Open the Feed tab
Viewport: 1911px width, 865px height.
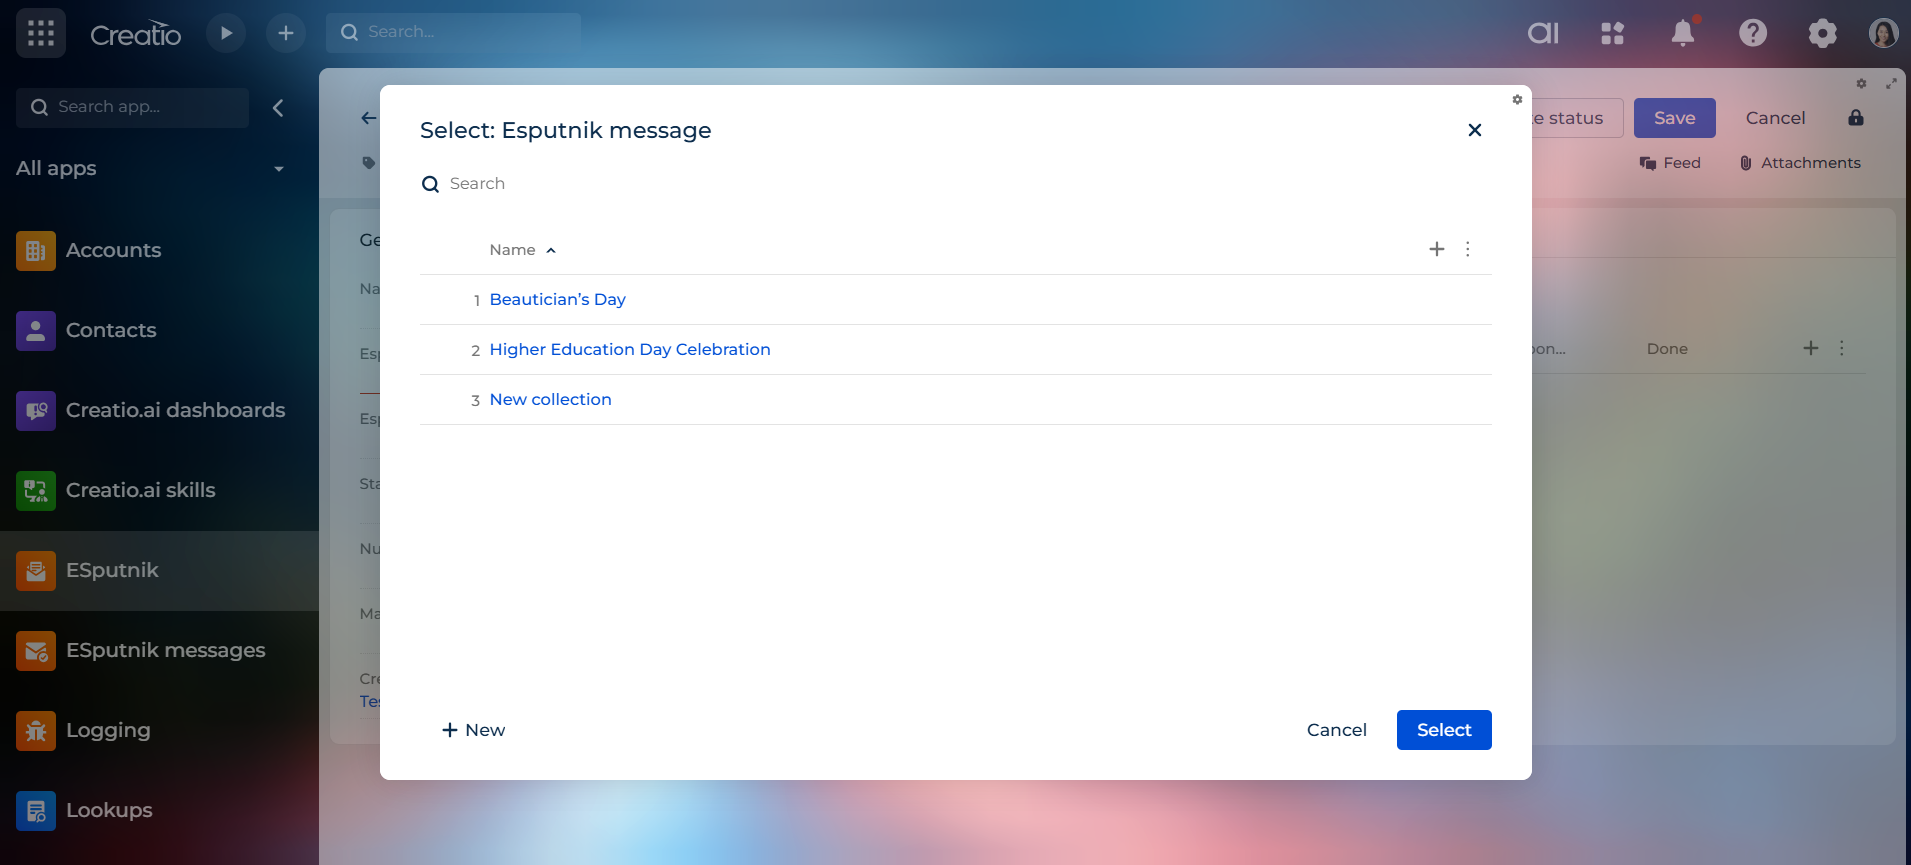tap(1670, 163)
